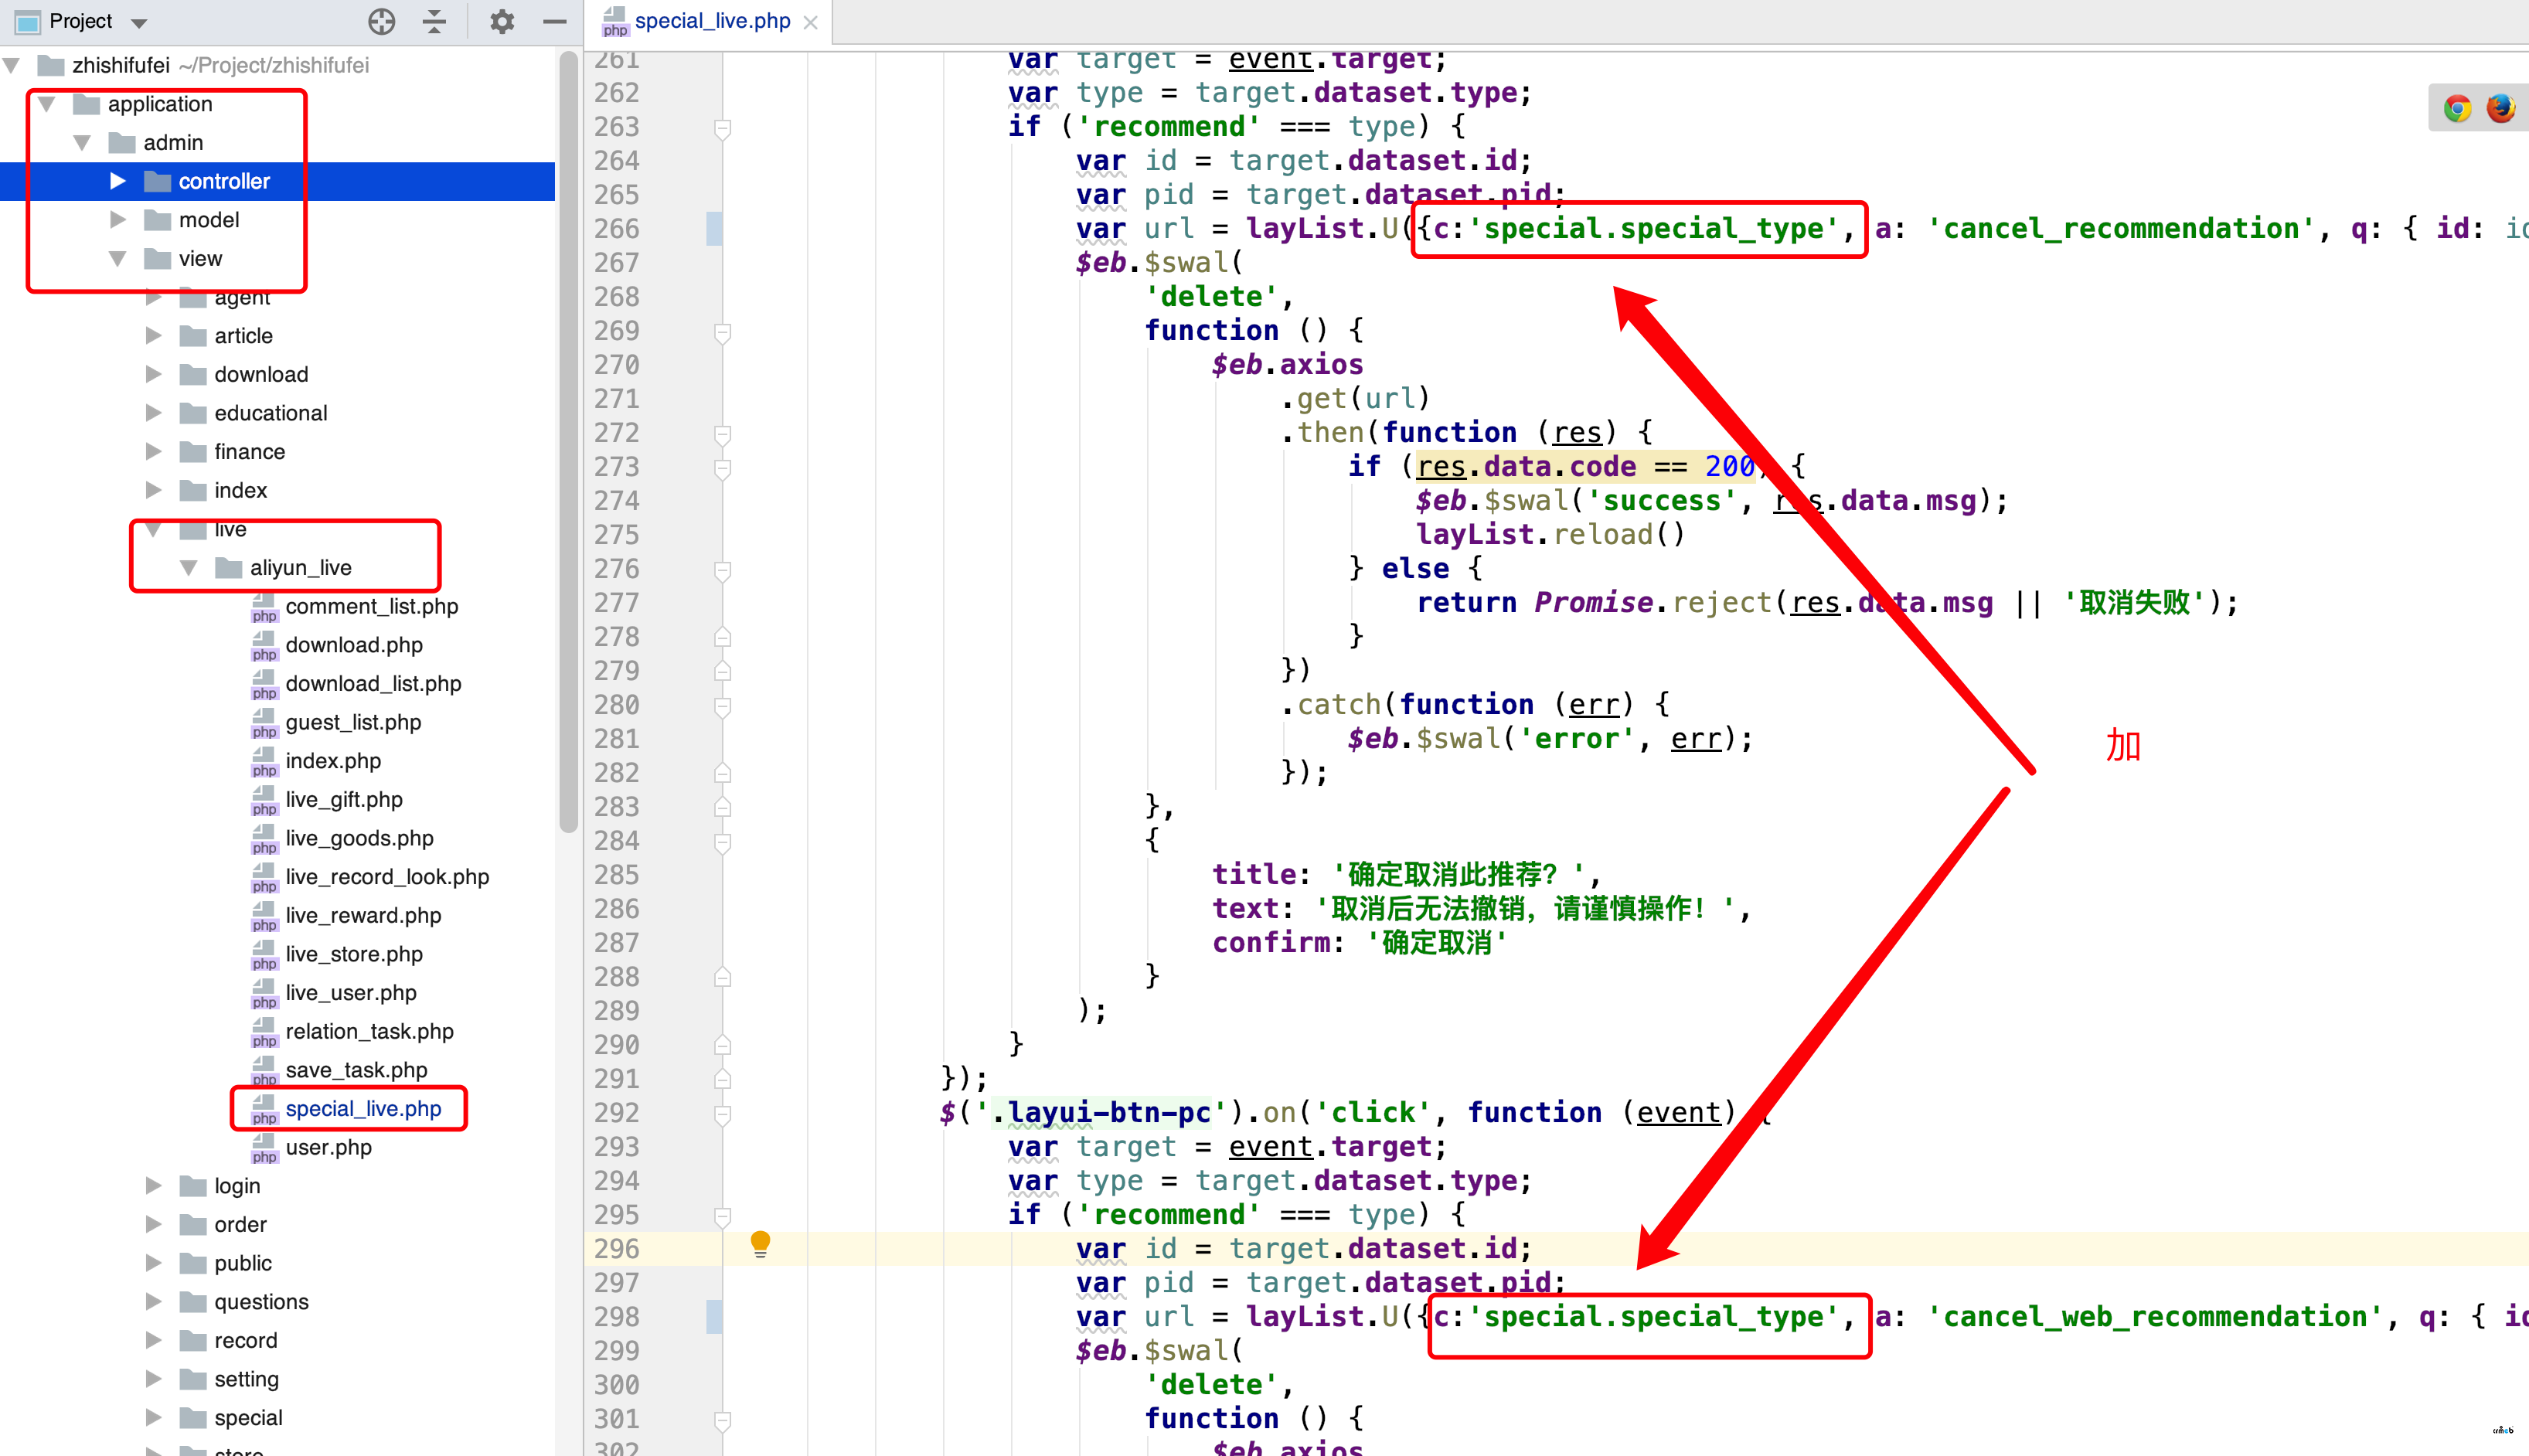Hide the Project panel with the minus icon
Image resolution: width=2529 pixels, height=1456 pixels.
555,21
